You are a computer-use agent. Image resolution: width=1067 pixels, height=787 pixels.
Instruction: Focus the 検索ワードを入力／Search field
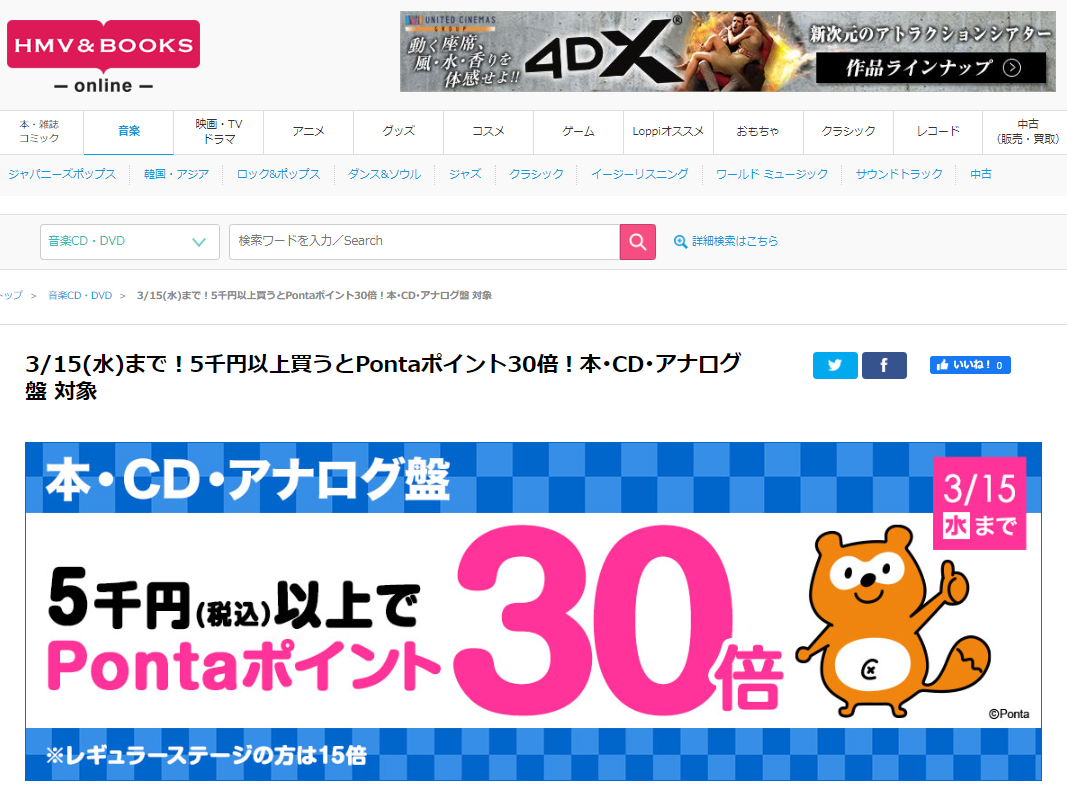425,241
